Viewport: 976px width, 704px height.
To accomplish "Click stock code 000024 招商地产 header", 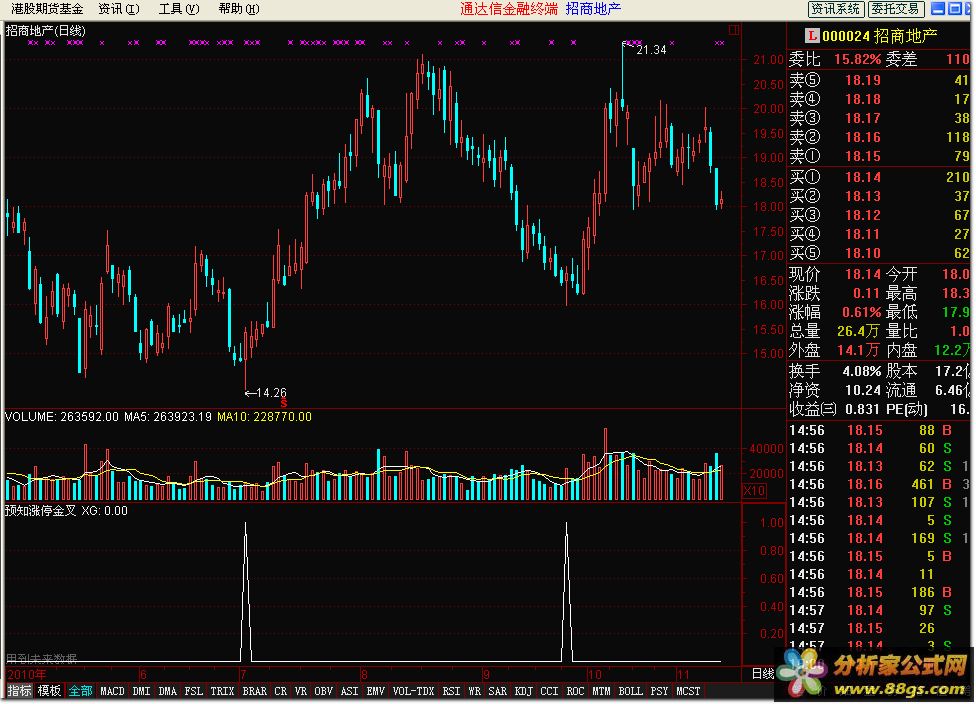I will (880, 36).
